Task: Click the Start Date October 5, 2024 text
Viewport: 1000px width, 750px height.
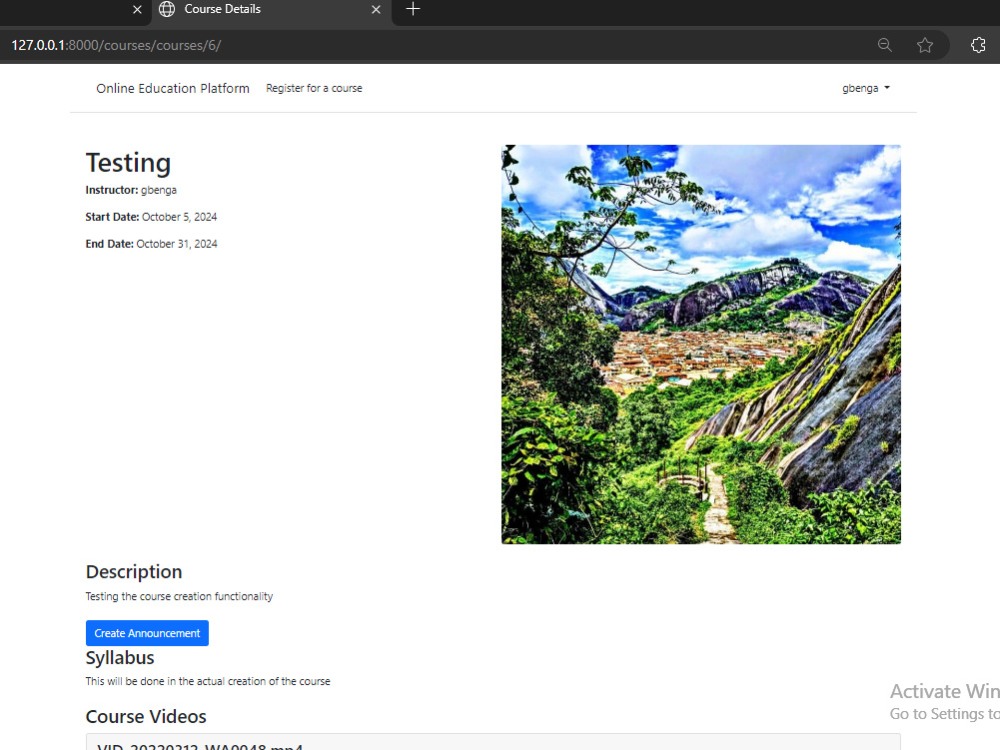Action: click(151, 217)
